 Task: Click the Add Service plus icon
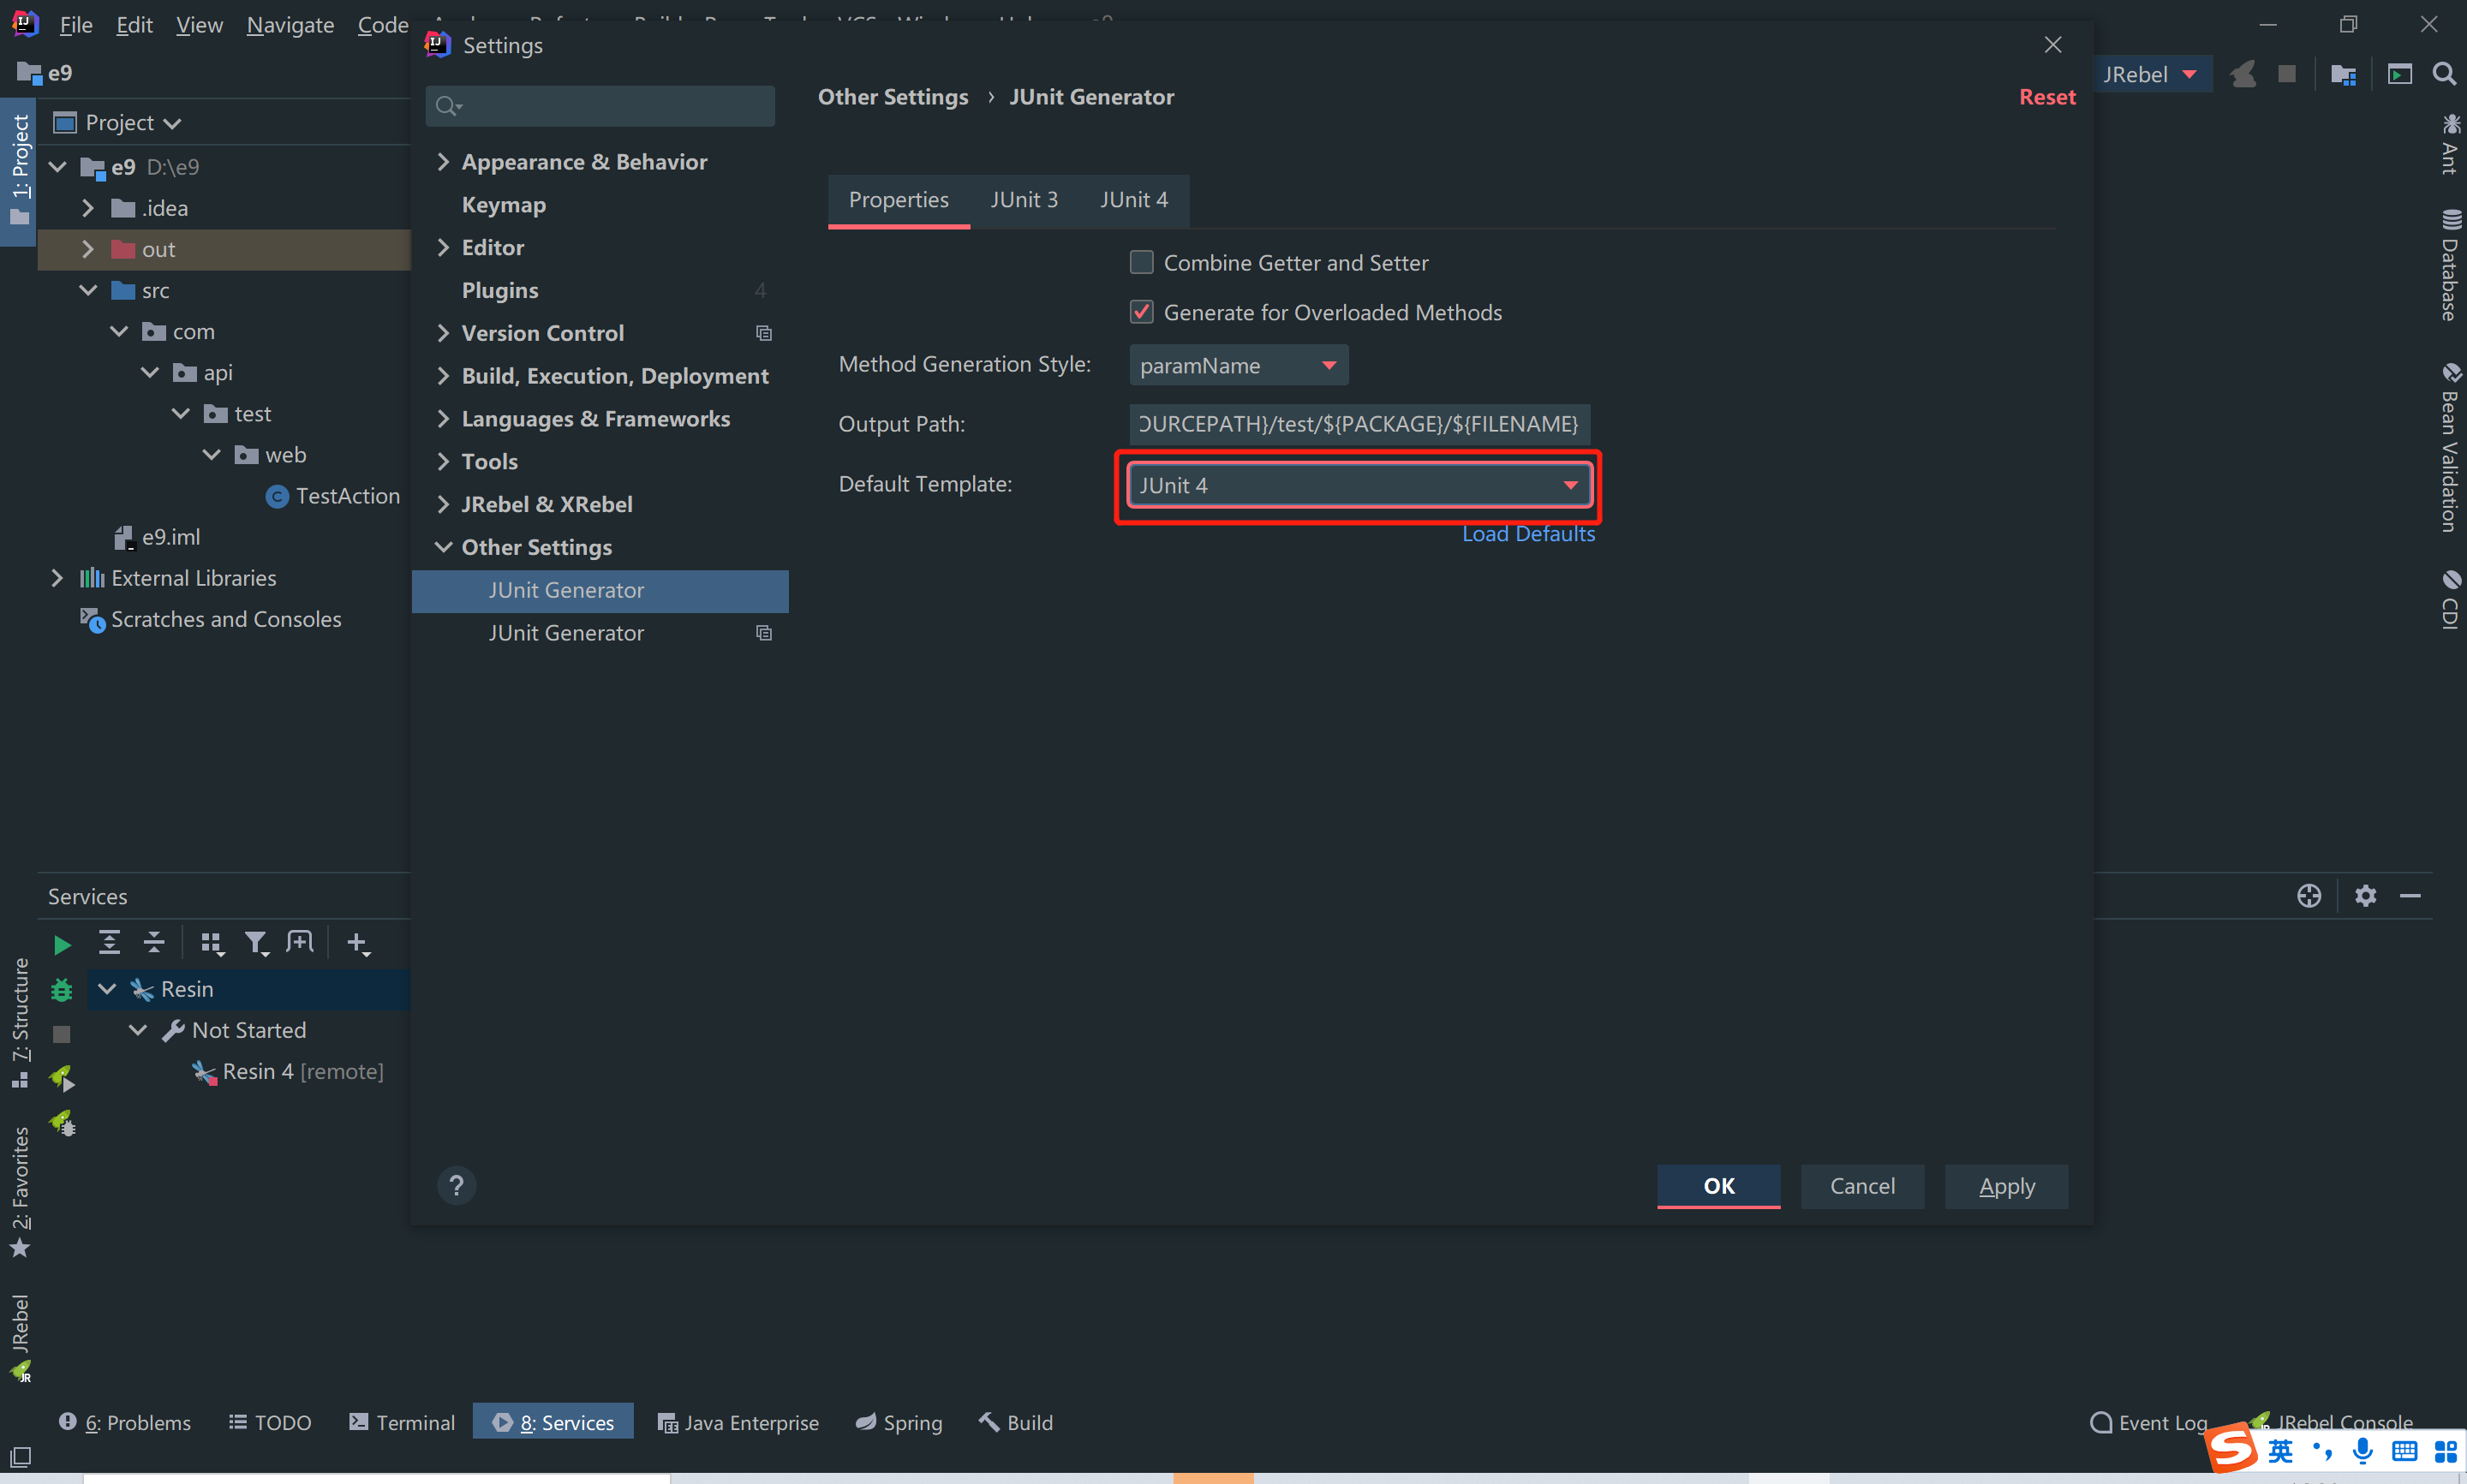click(x=358, y=943)
